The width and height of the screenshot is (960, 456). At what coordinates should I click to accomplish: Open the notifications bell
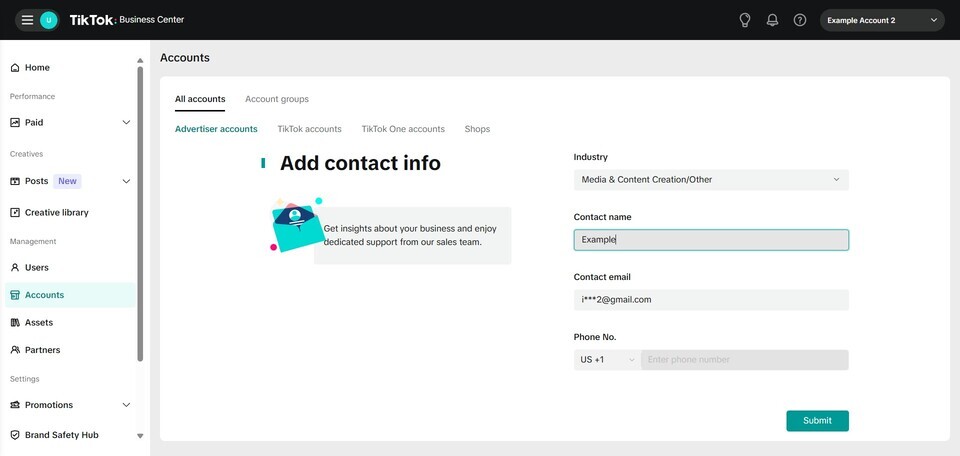click(x=772, y=20)
